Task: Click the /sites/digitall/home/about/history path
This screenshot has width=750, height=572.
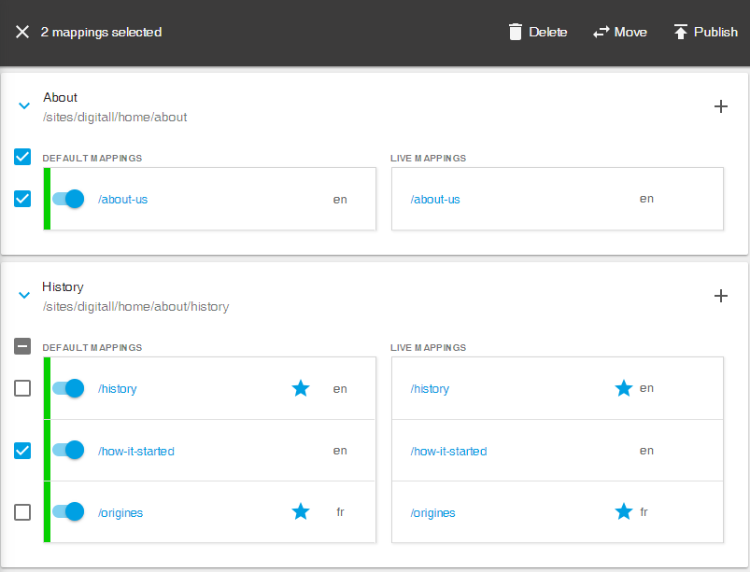Action: (x=136, y=307)
